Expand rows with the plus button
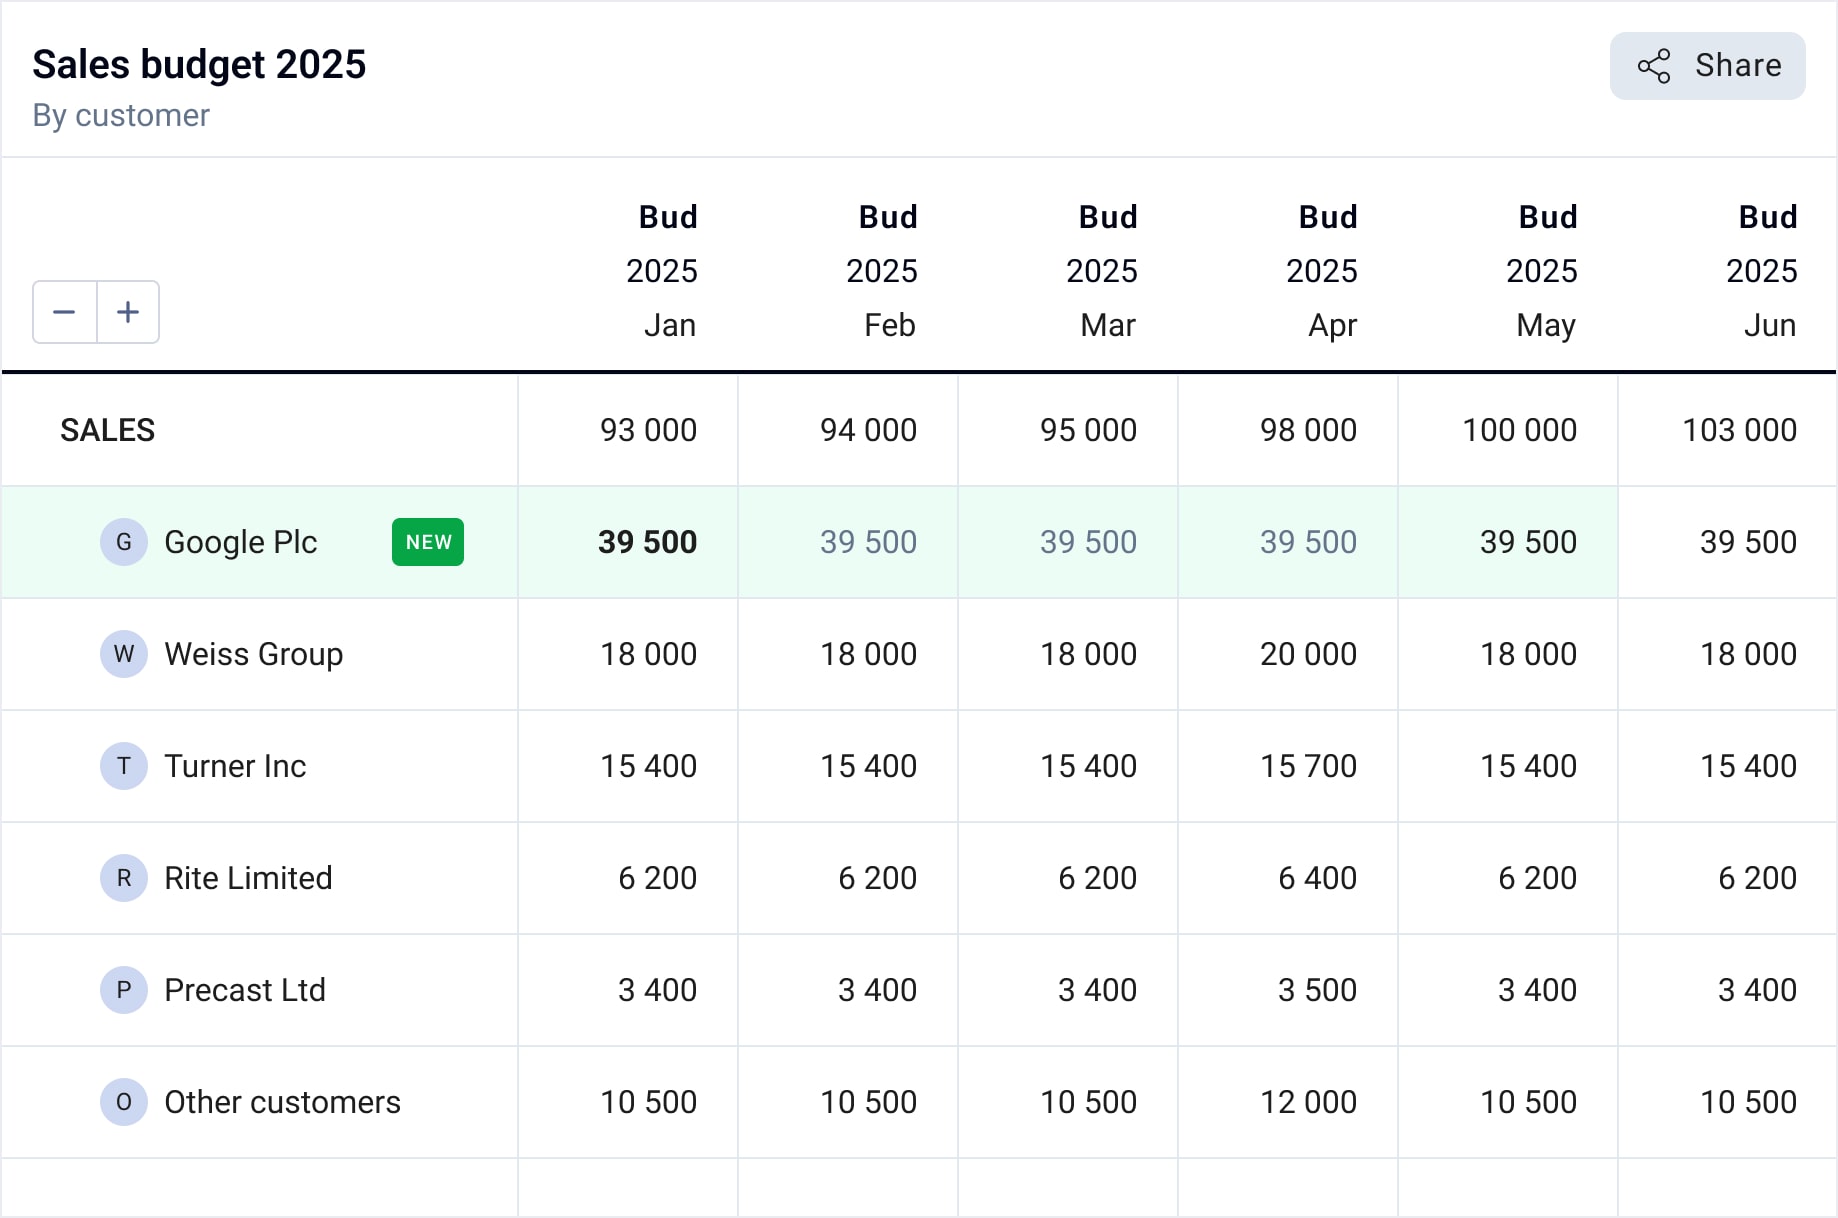1838x1218 pixels. tap(128, 312)
